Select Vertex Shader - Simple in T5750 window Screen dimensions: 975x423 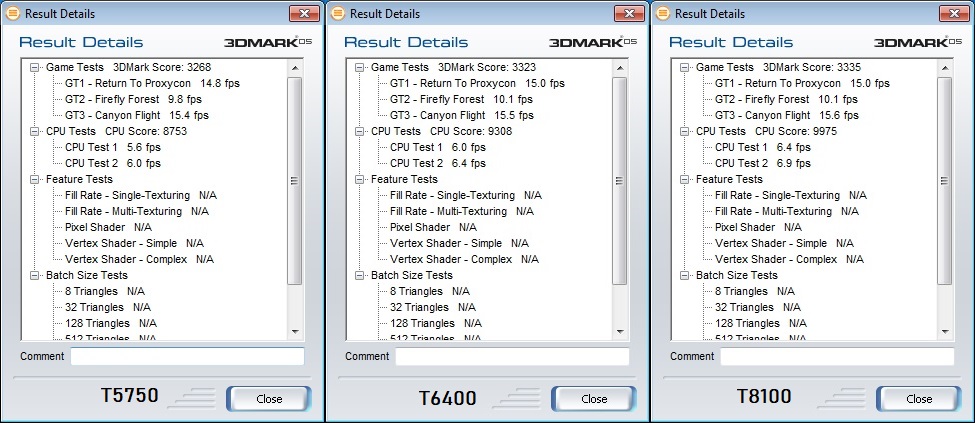click(134, 244)
